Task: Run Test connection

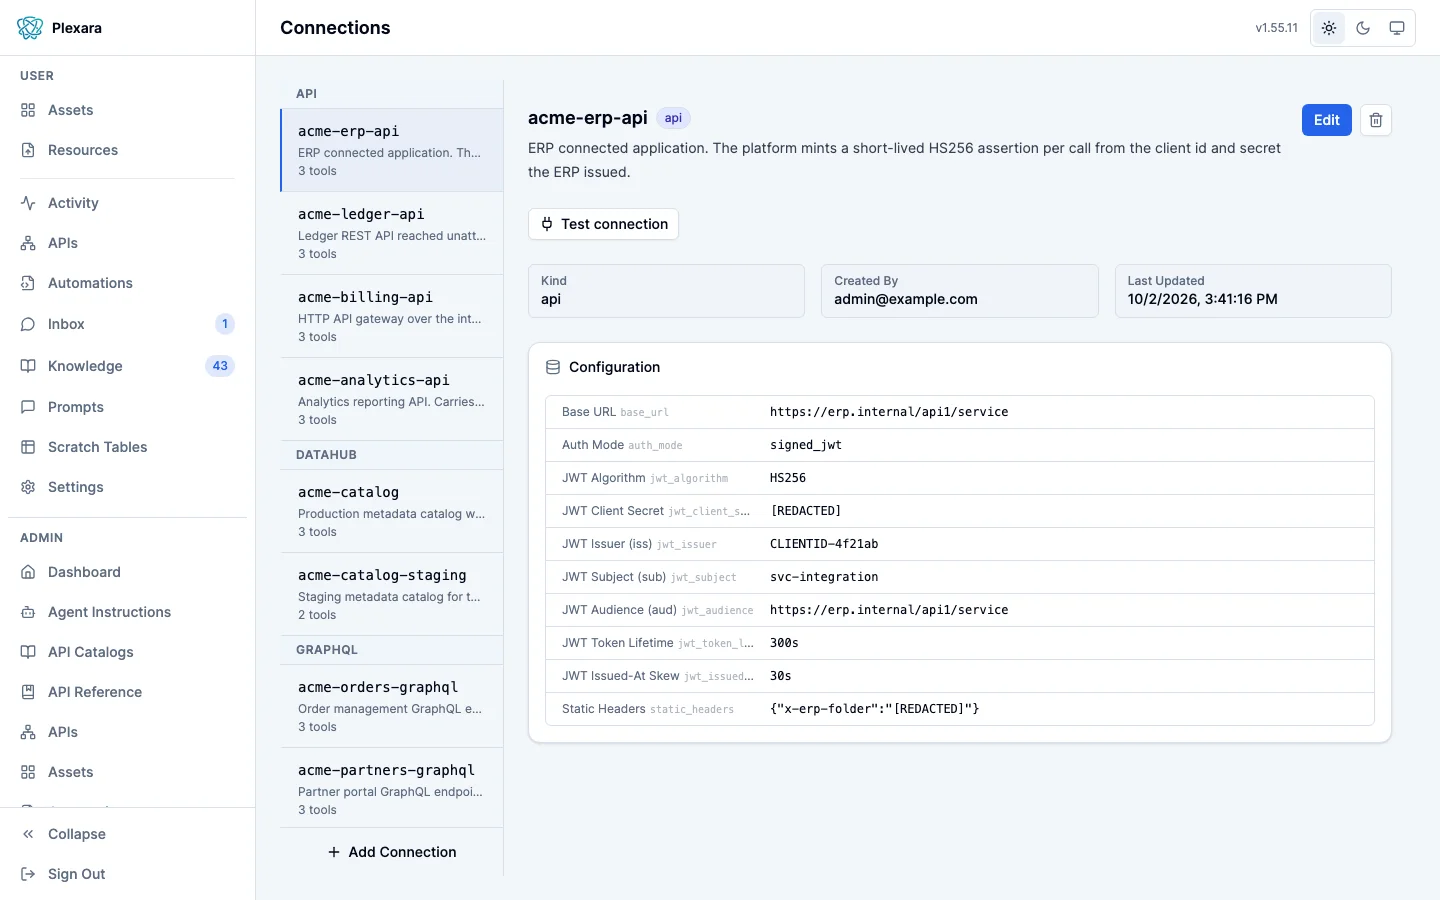Action: tap(603, 224)
